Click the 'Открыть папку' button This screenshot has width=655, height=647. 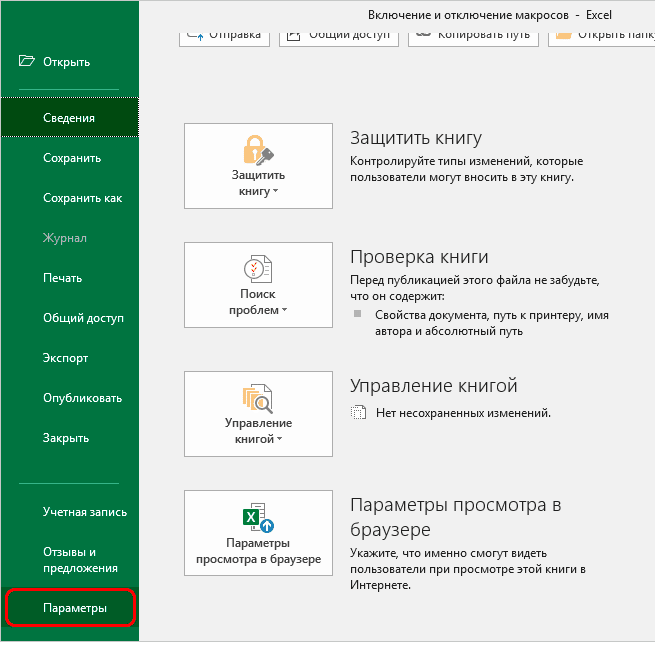(x=602, y=38)
